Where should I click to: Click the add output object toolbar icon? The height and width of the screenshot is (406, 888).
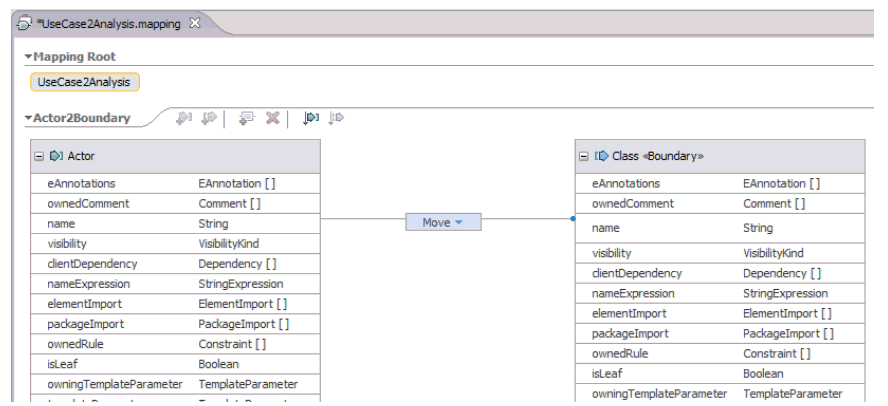[209, 118]
